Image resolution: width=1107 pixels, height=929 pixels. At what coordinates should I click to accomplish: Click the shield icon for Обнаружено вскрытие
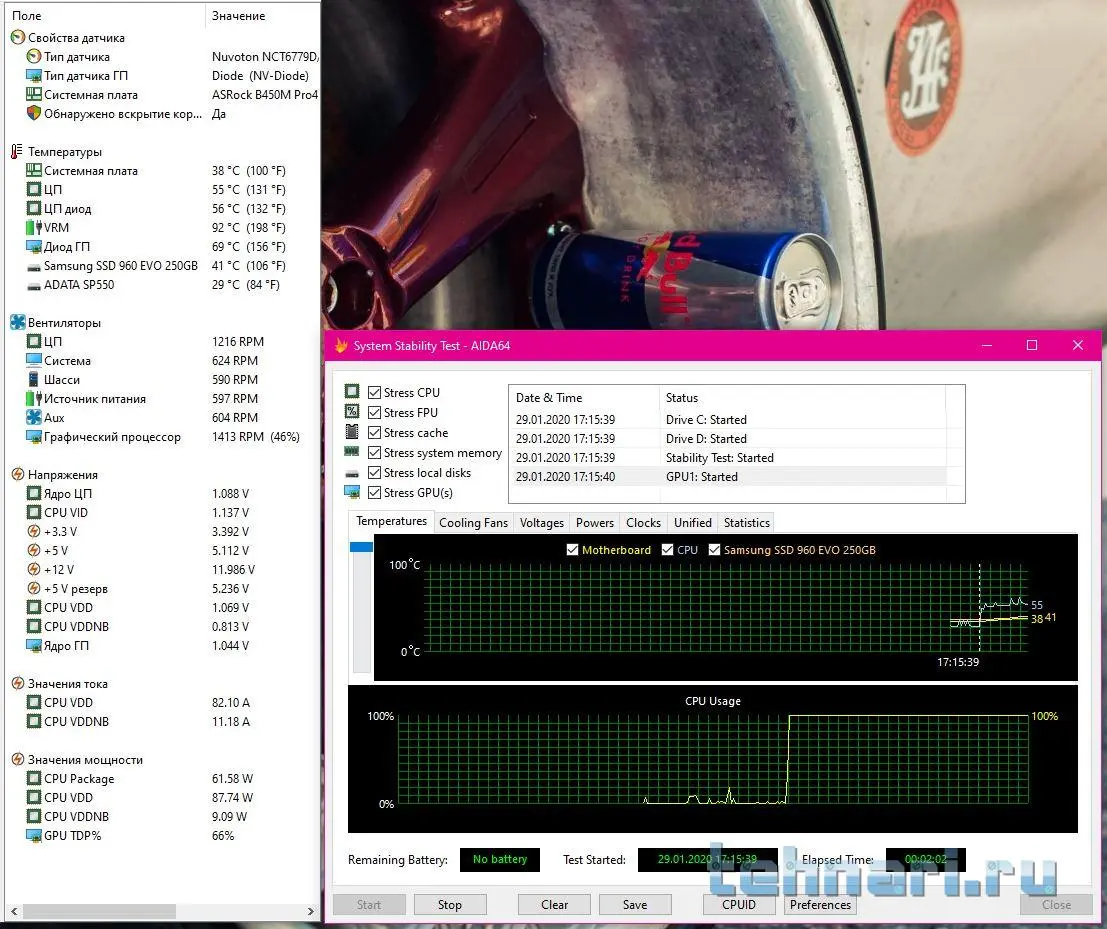pos(34,114)
